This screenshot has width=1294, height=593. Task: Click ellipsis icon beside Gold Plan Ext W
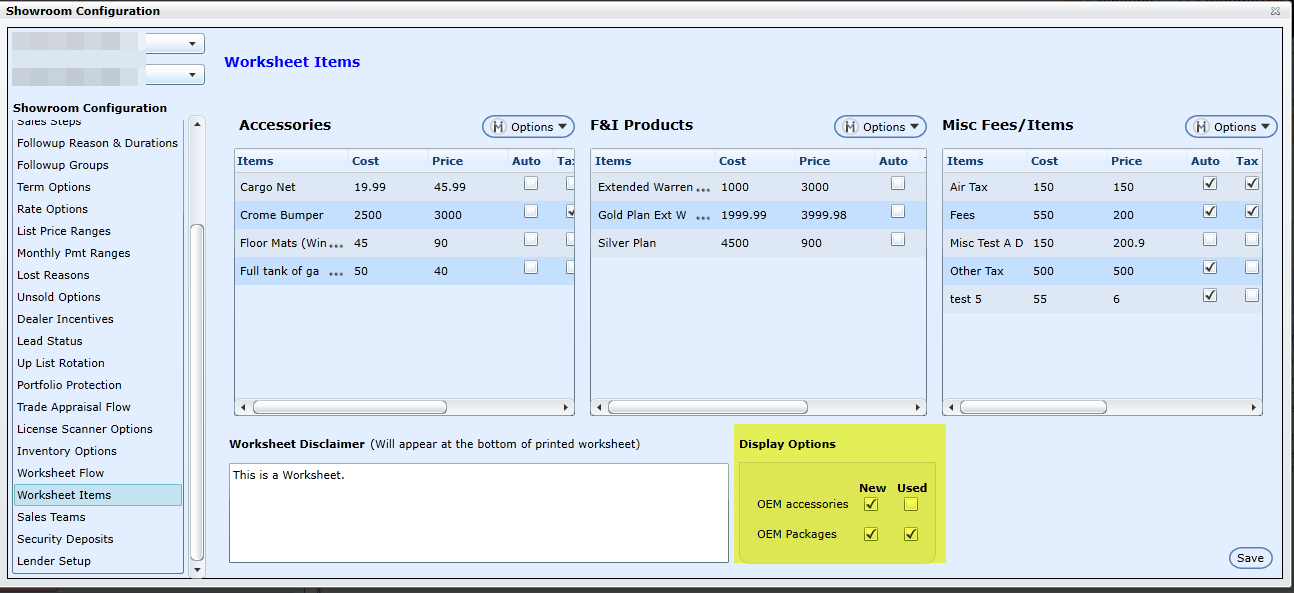pyautogui.click(x=704, y=216)
